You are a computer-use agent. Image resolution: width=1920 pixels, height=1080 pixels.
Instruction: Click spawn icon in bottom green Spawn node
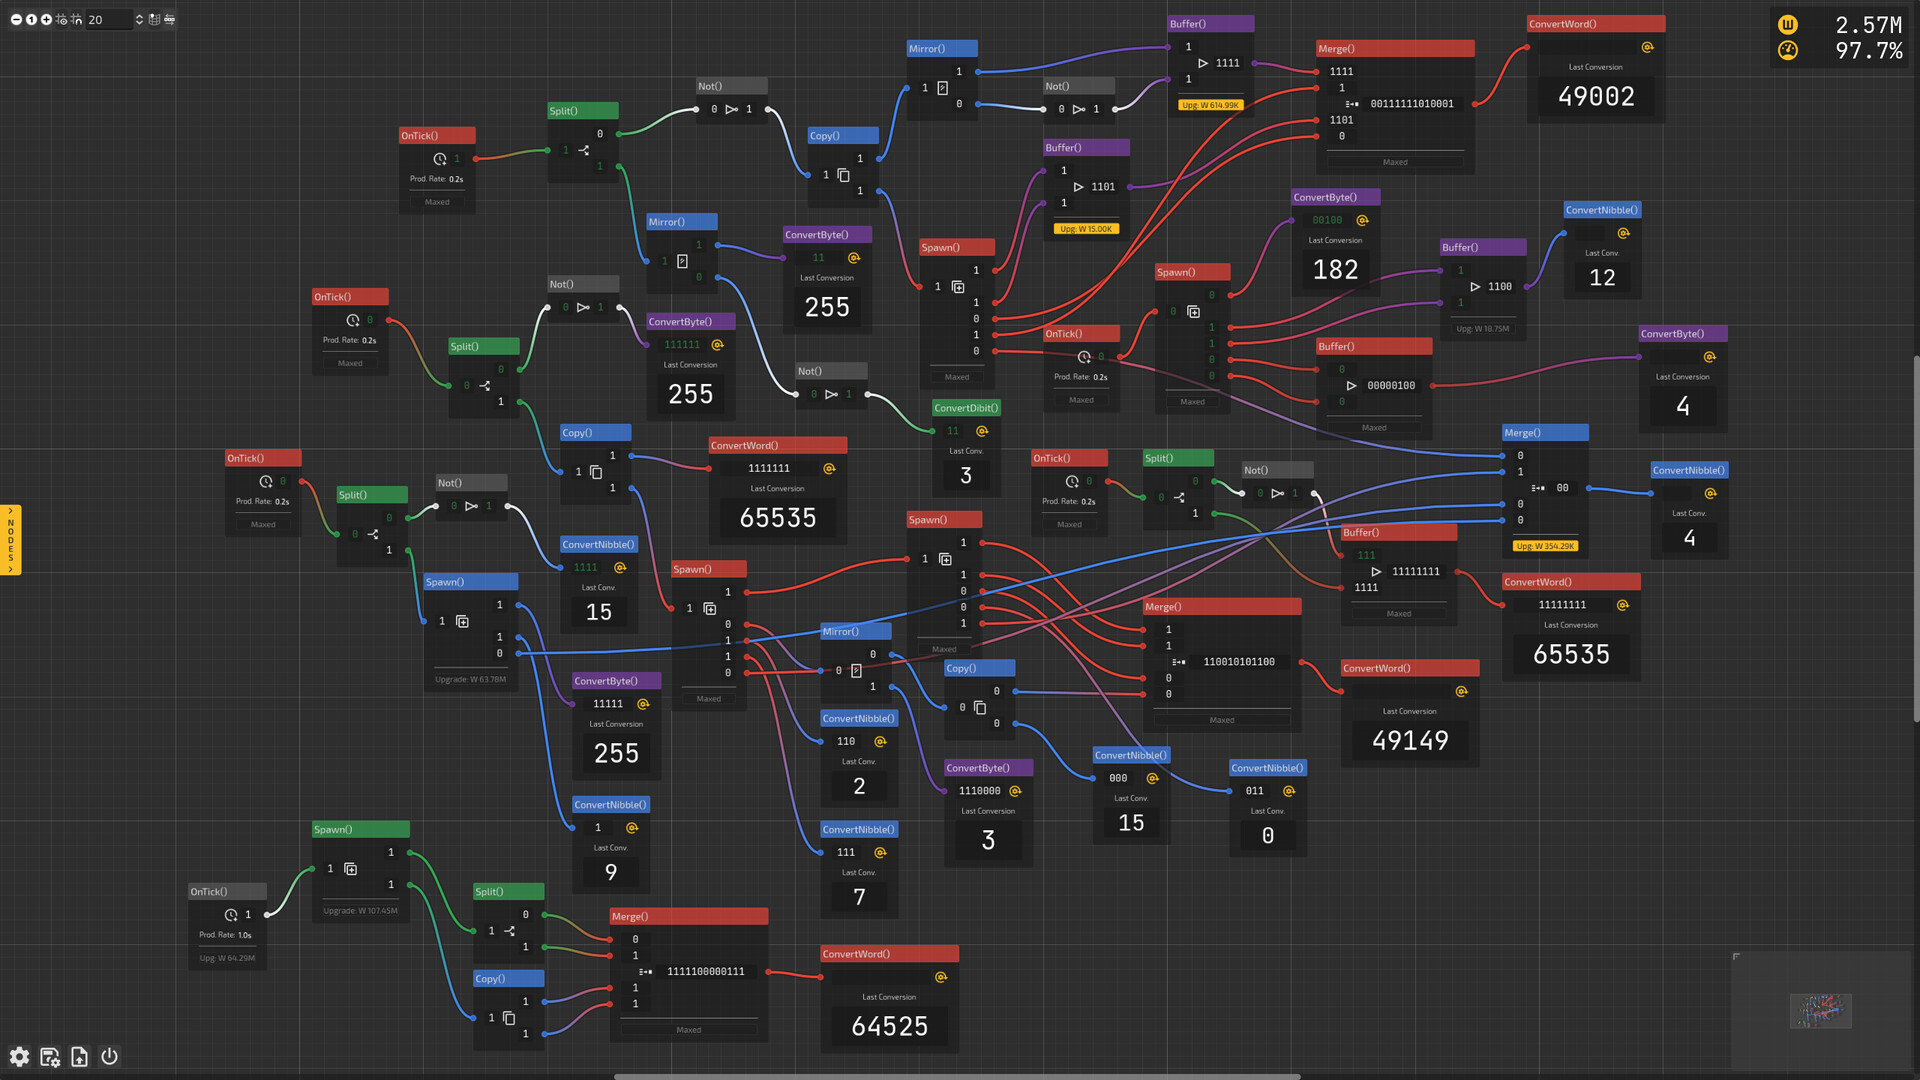tap(350, 869)
